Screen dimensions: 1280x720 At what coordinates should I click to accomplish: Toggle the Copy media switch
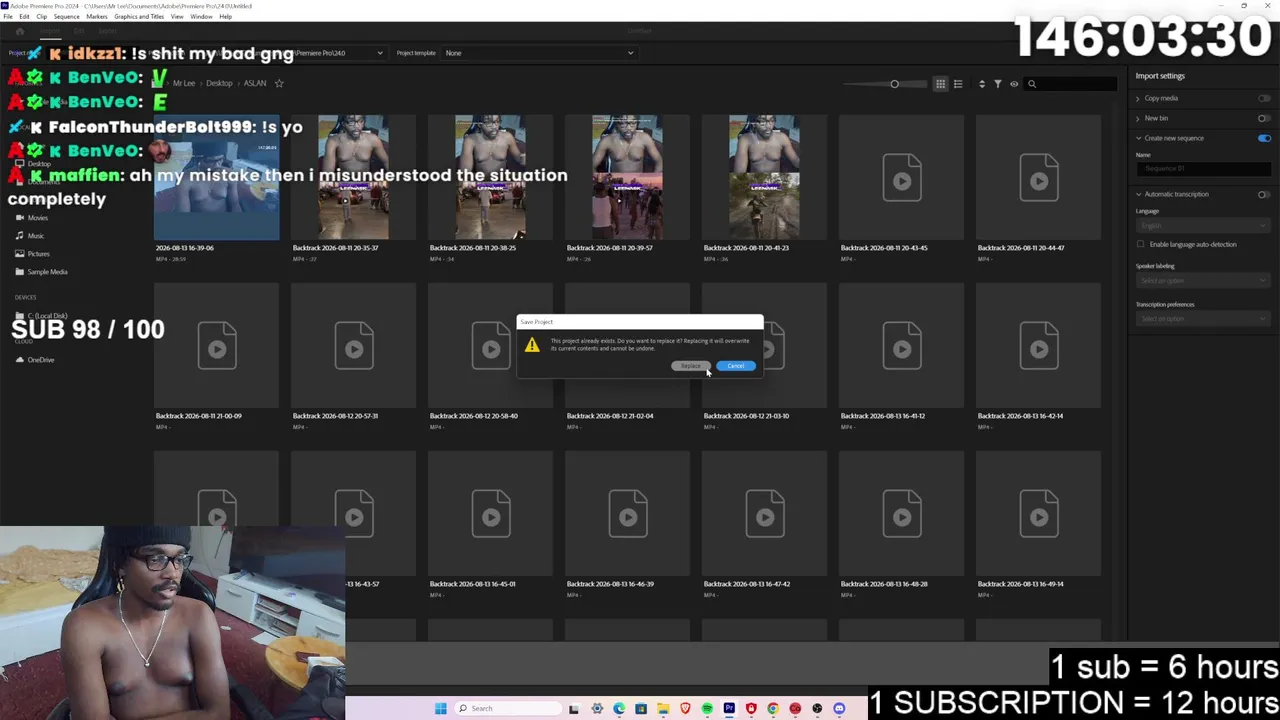1264,98
